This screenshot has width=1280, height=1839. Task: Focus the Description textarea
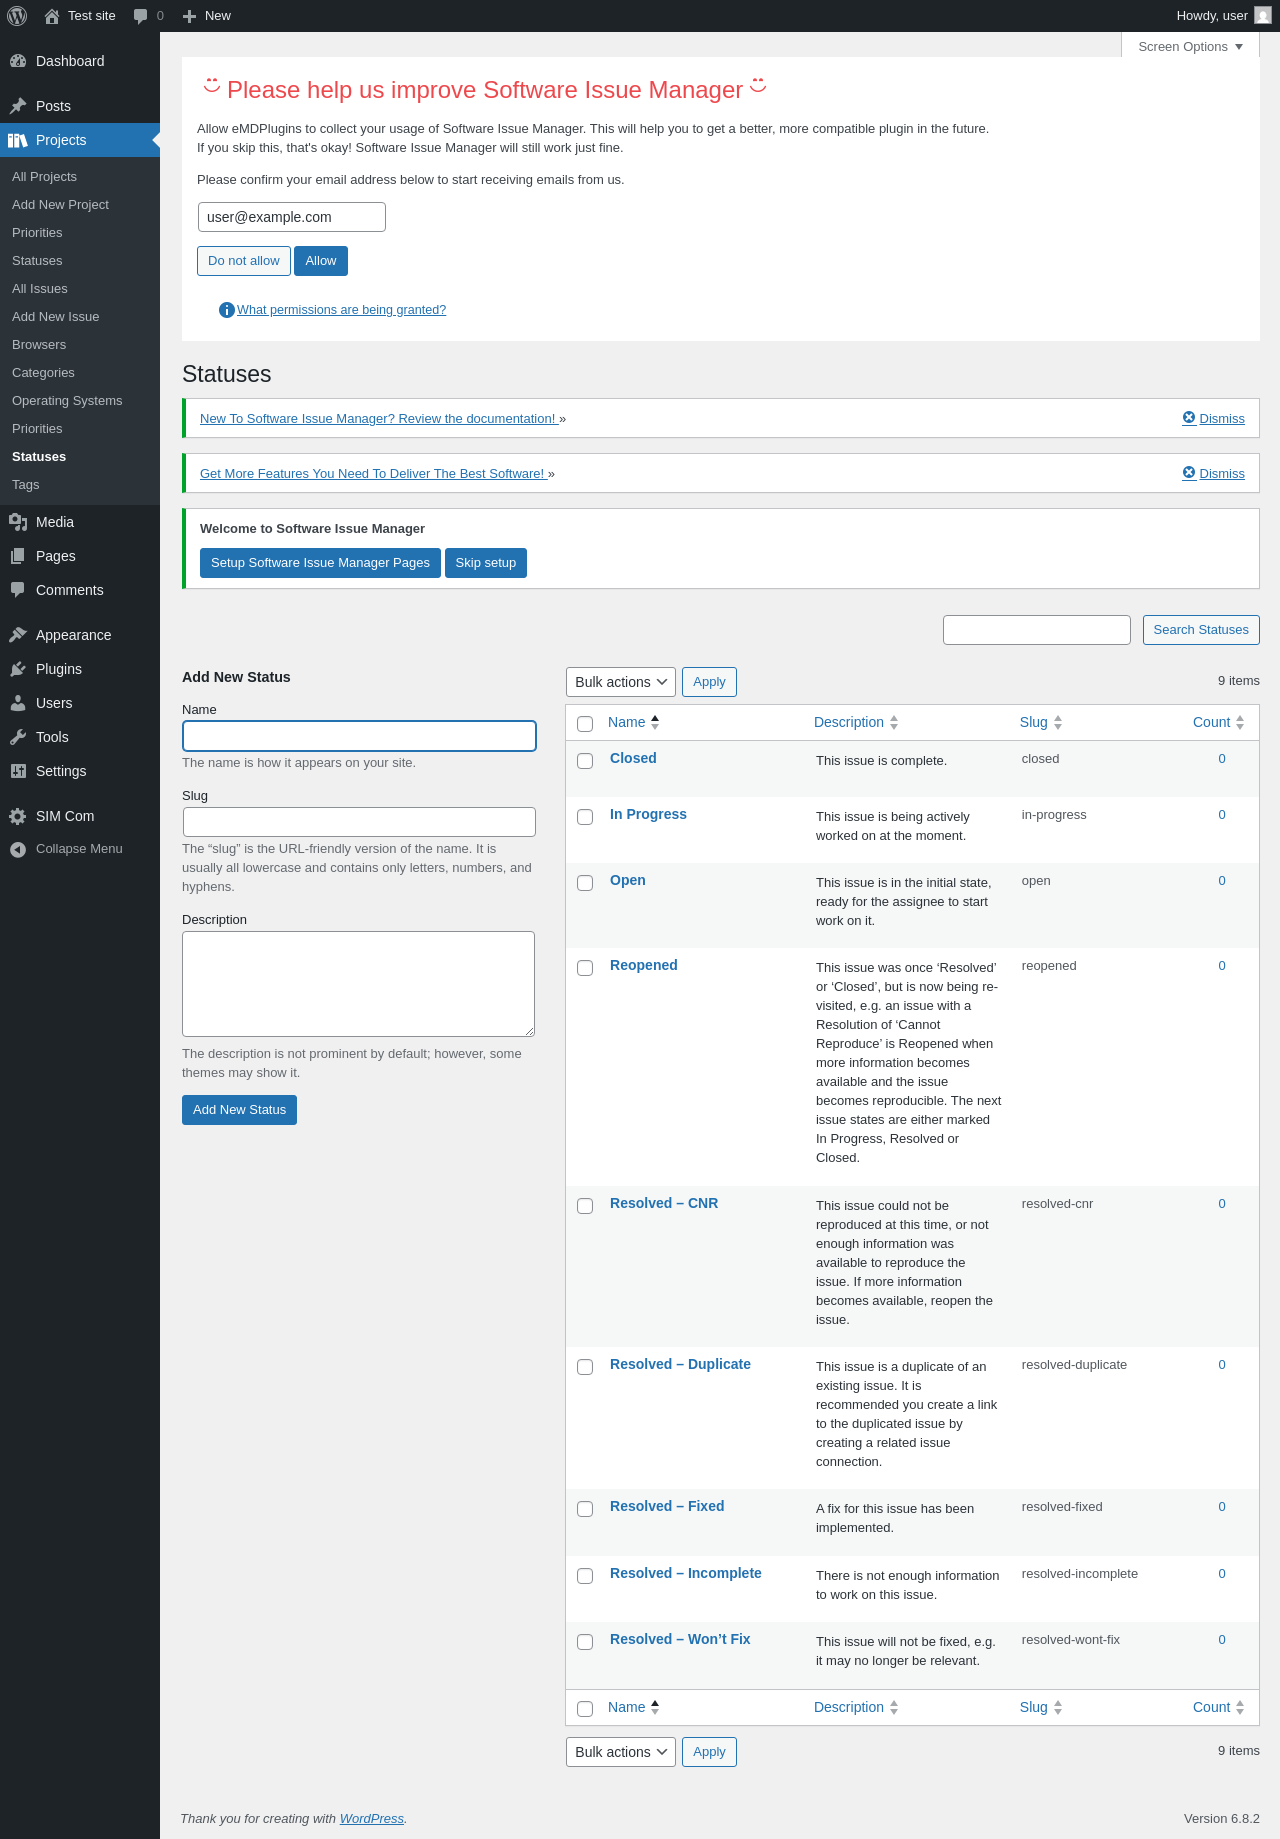(358, 984)
